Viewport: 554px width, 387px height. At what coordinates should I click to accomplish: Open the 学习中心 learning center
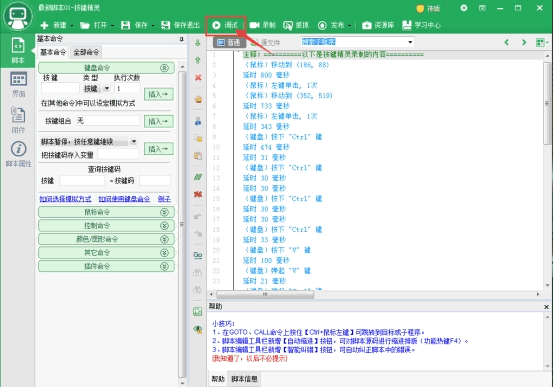click(x=422, y=25)
